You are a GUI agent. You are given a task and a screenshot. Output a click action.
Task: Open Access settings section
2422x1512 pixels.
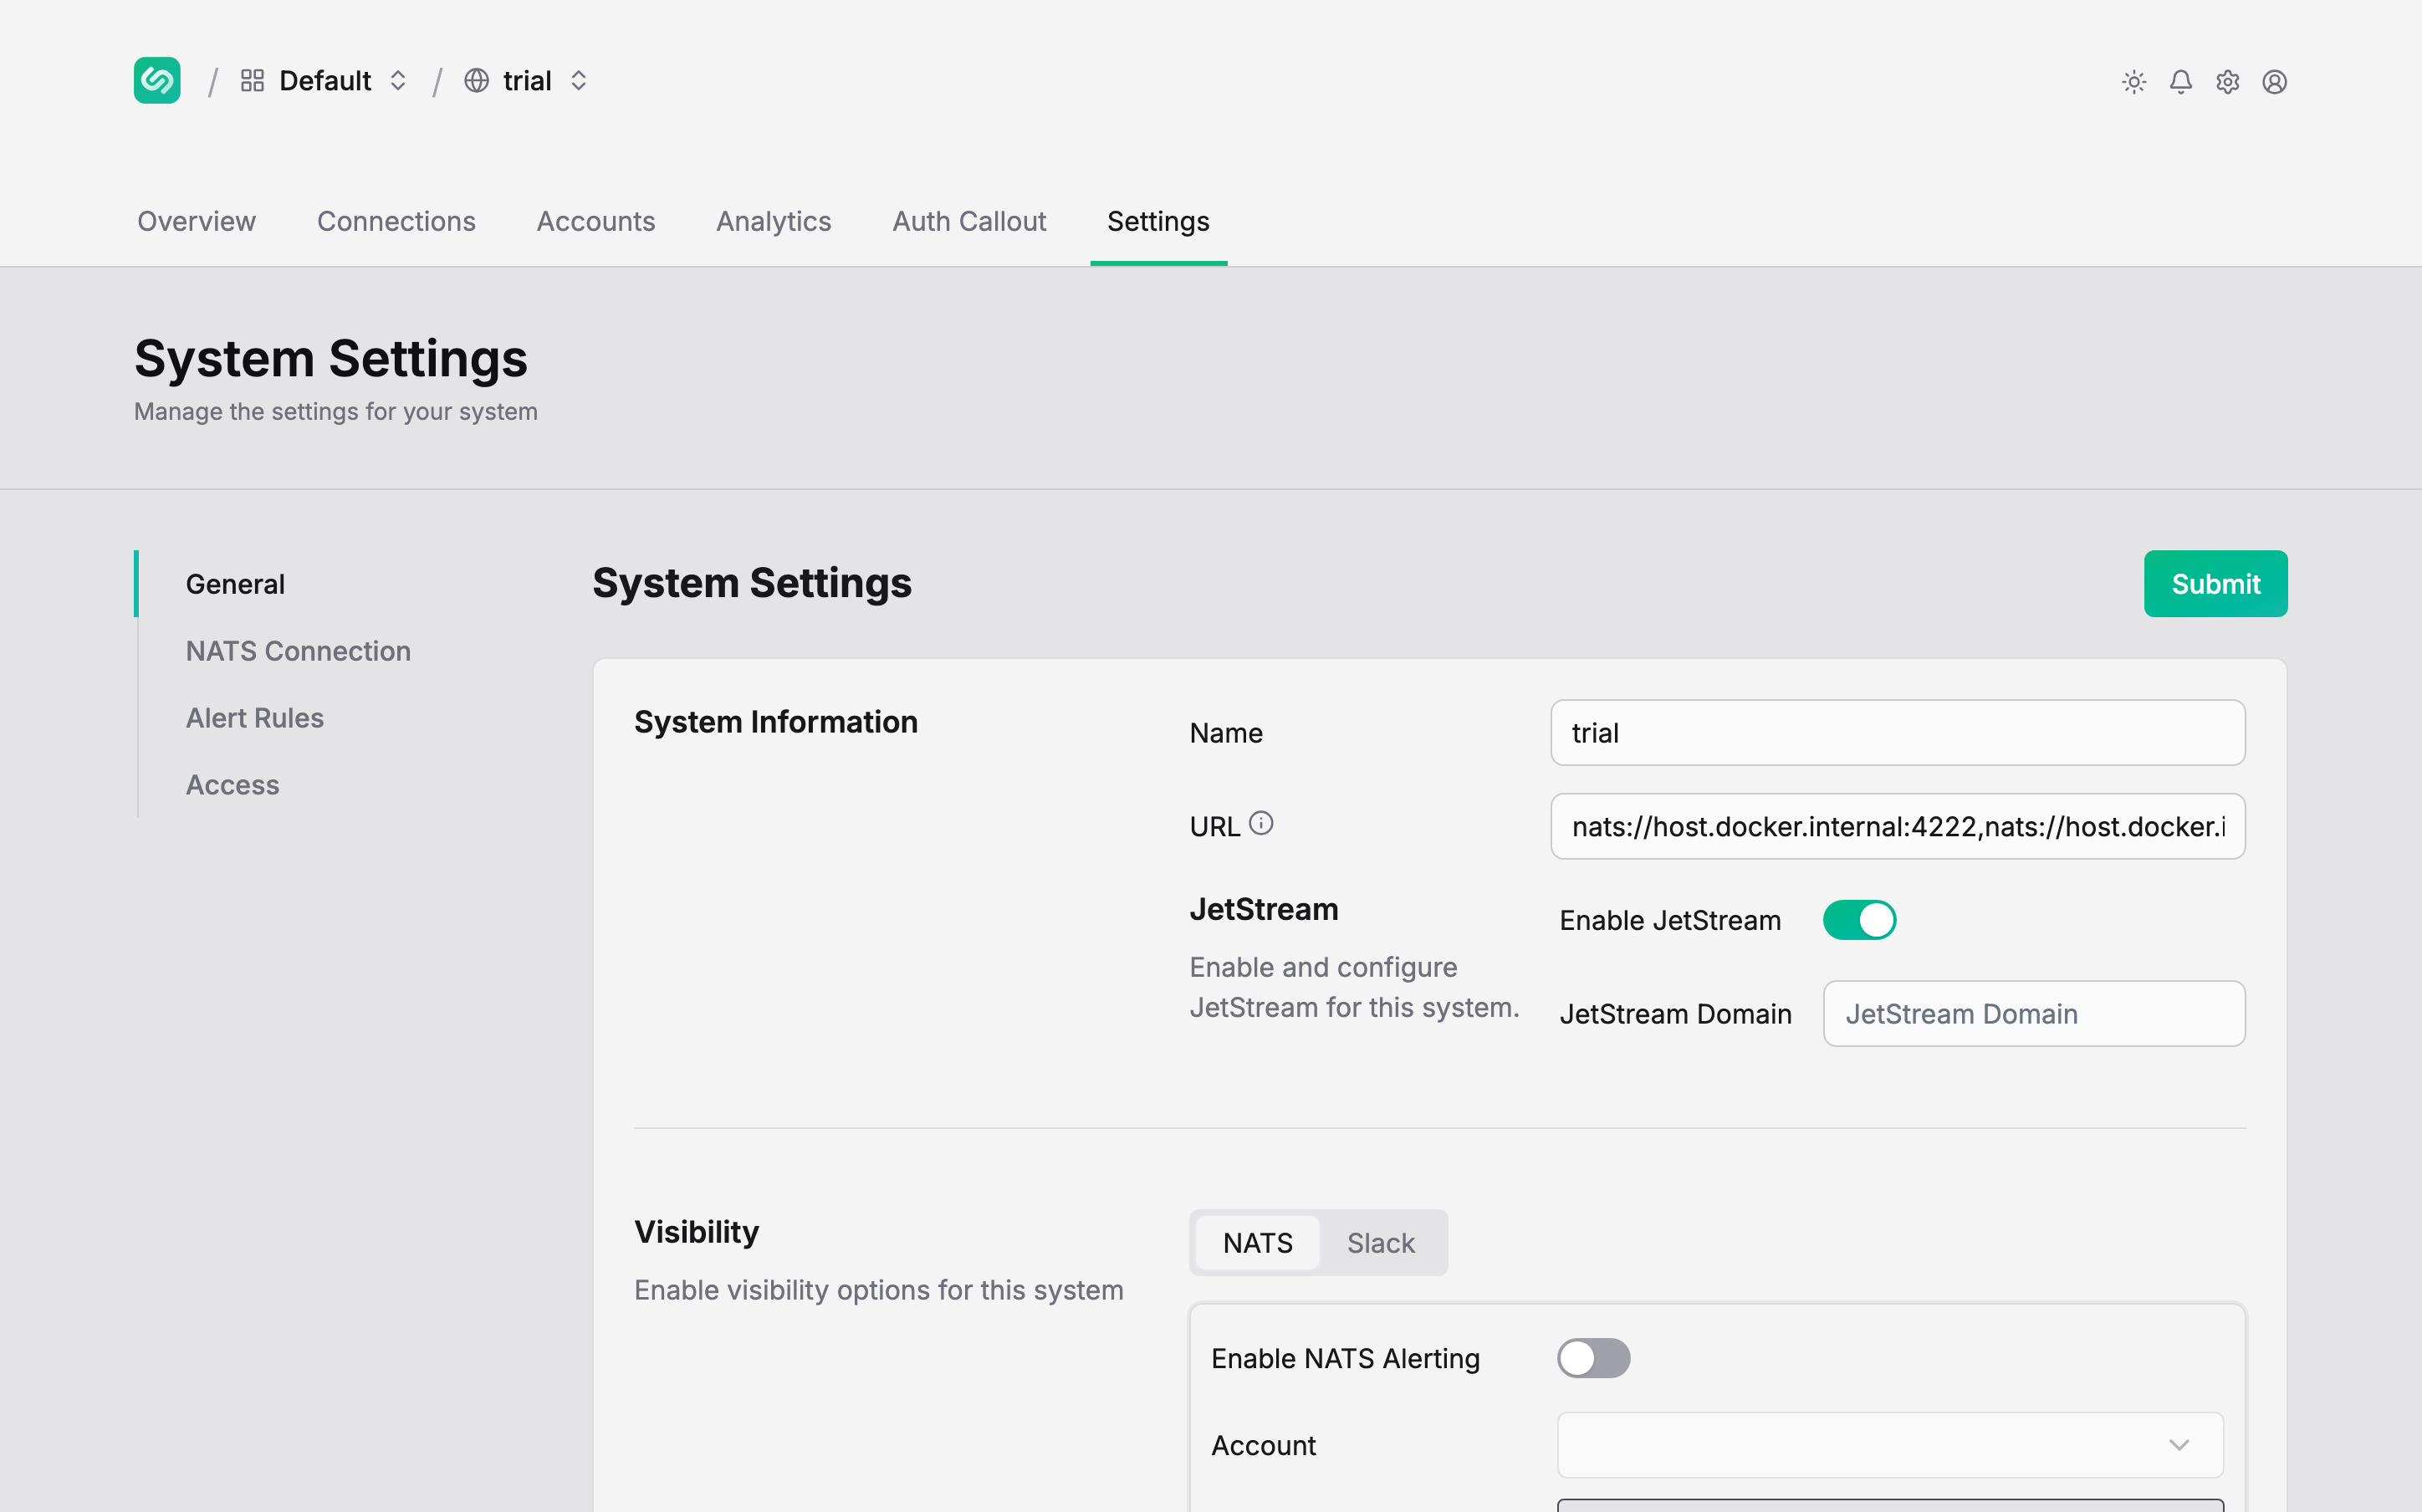(x=233, y=785)
